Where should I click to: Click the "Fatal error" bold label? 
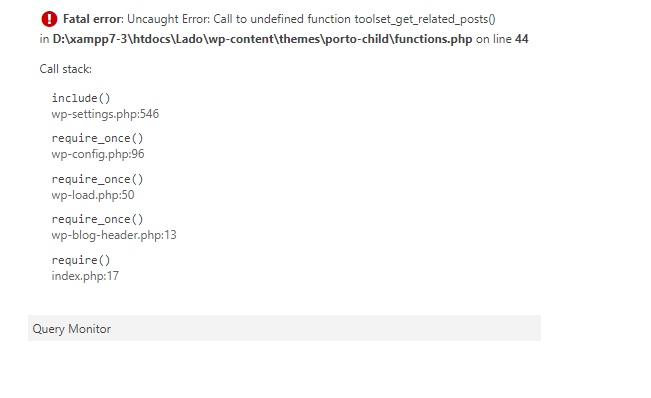pyautogui.click(x=93, y=19)
